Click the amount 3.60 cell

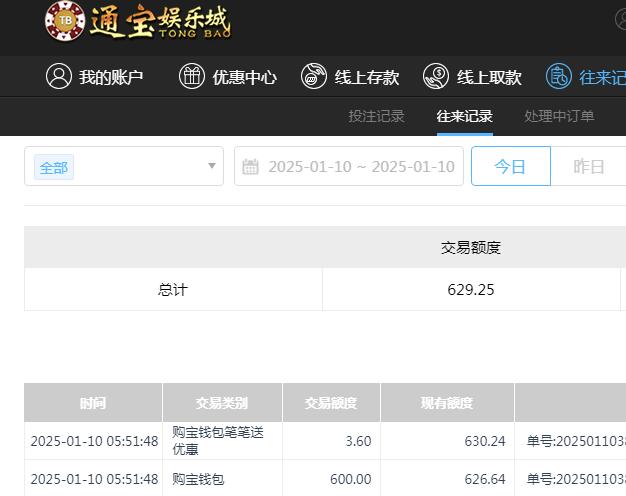pos(331,441)
